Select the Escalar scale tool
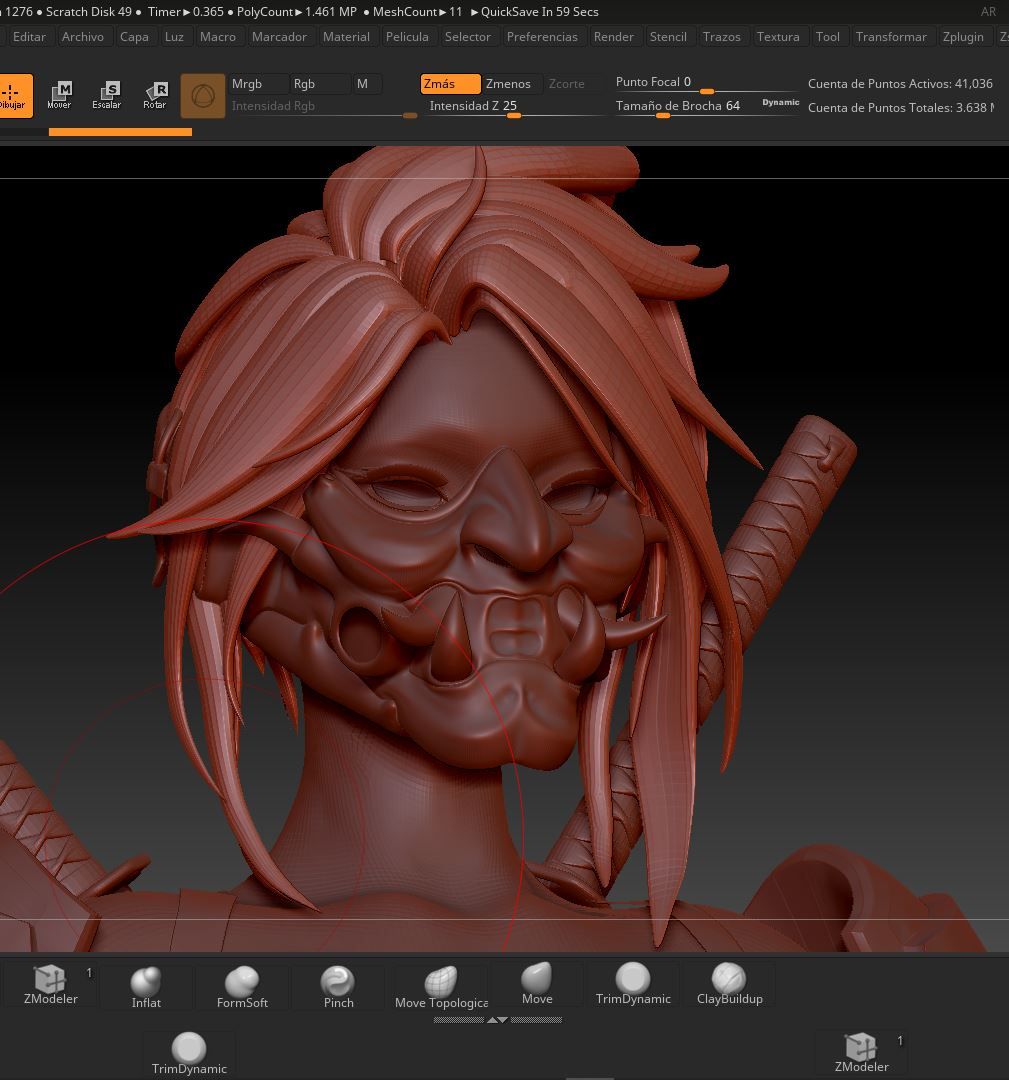Screen dimensions: 1009x1080 coord(107,96)
